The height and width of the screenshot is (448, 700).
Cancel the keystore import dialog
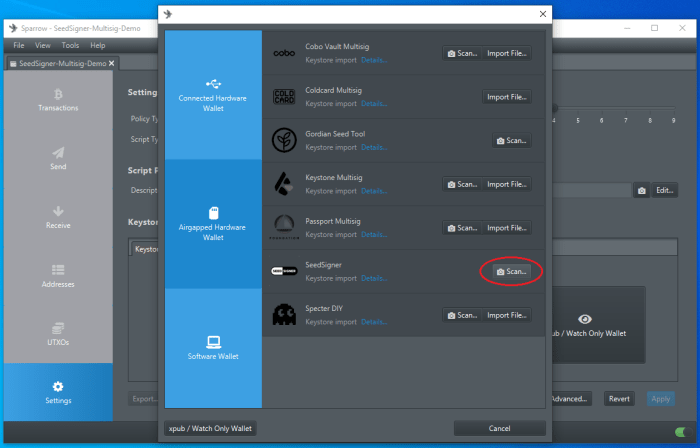[501, 428]
